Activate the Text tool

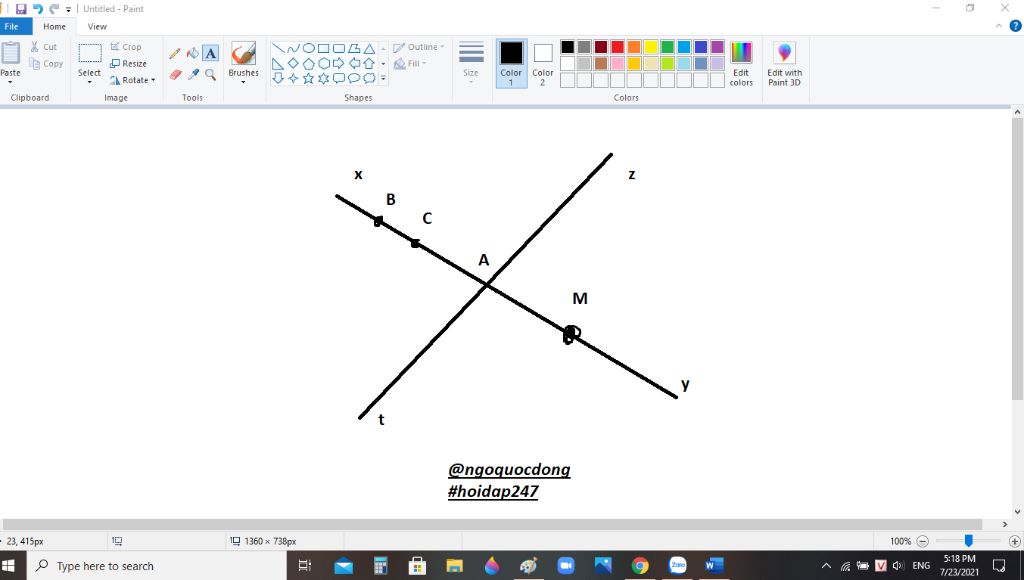coord(211,53)
